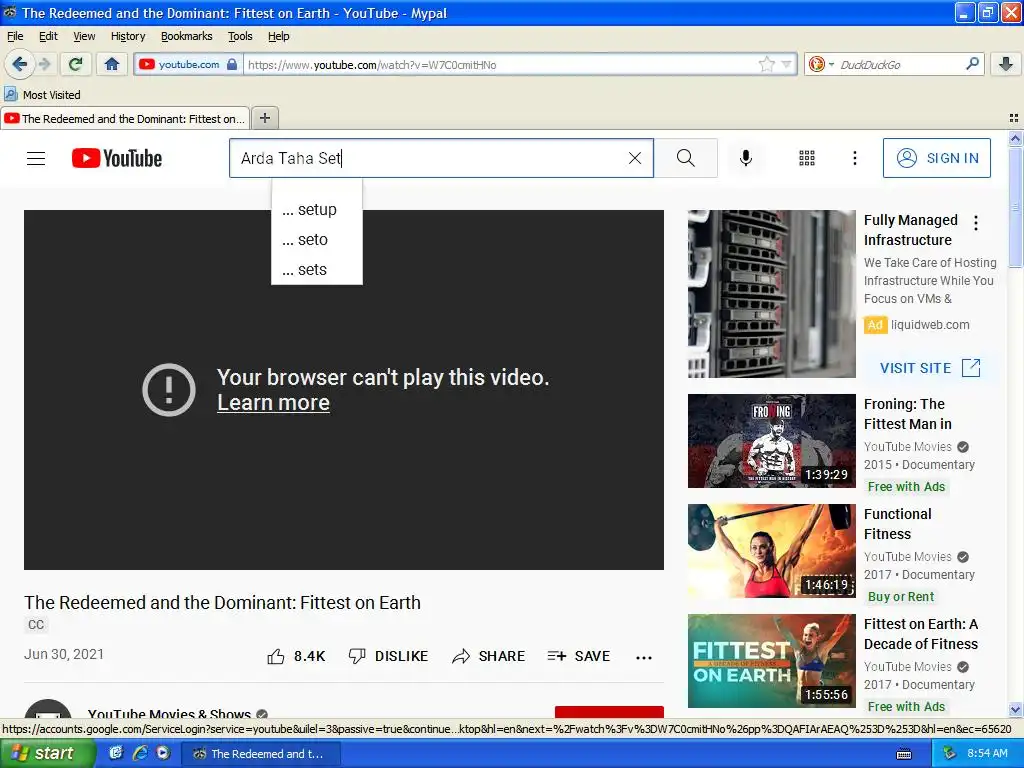The image size is (1024, 768).
Task: Click the page scrollbar down arrow
Action: [x=1015, y=709]
